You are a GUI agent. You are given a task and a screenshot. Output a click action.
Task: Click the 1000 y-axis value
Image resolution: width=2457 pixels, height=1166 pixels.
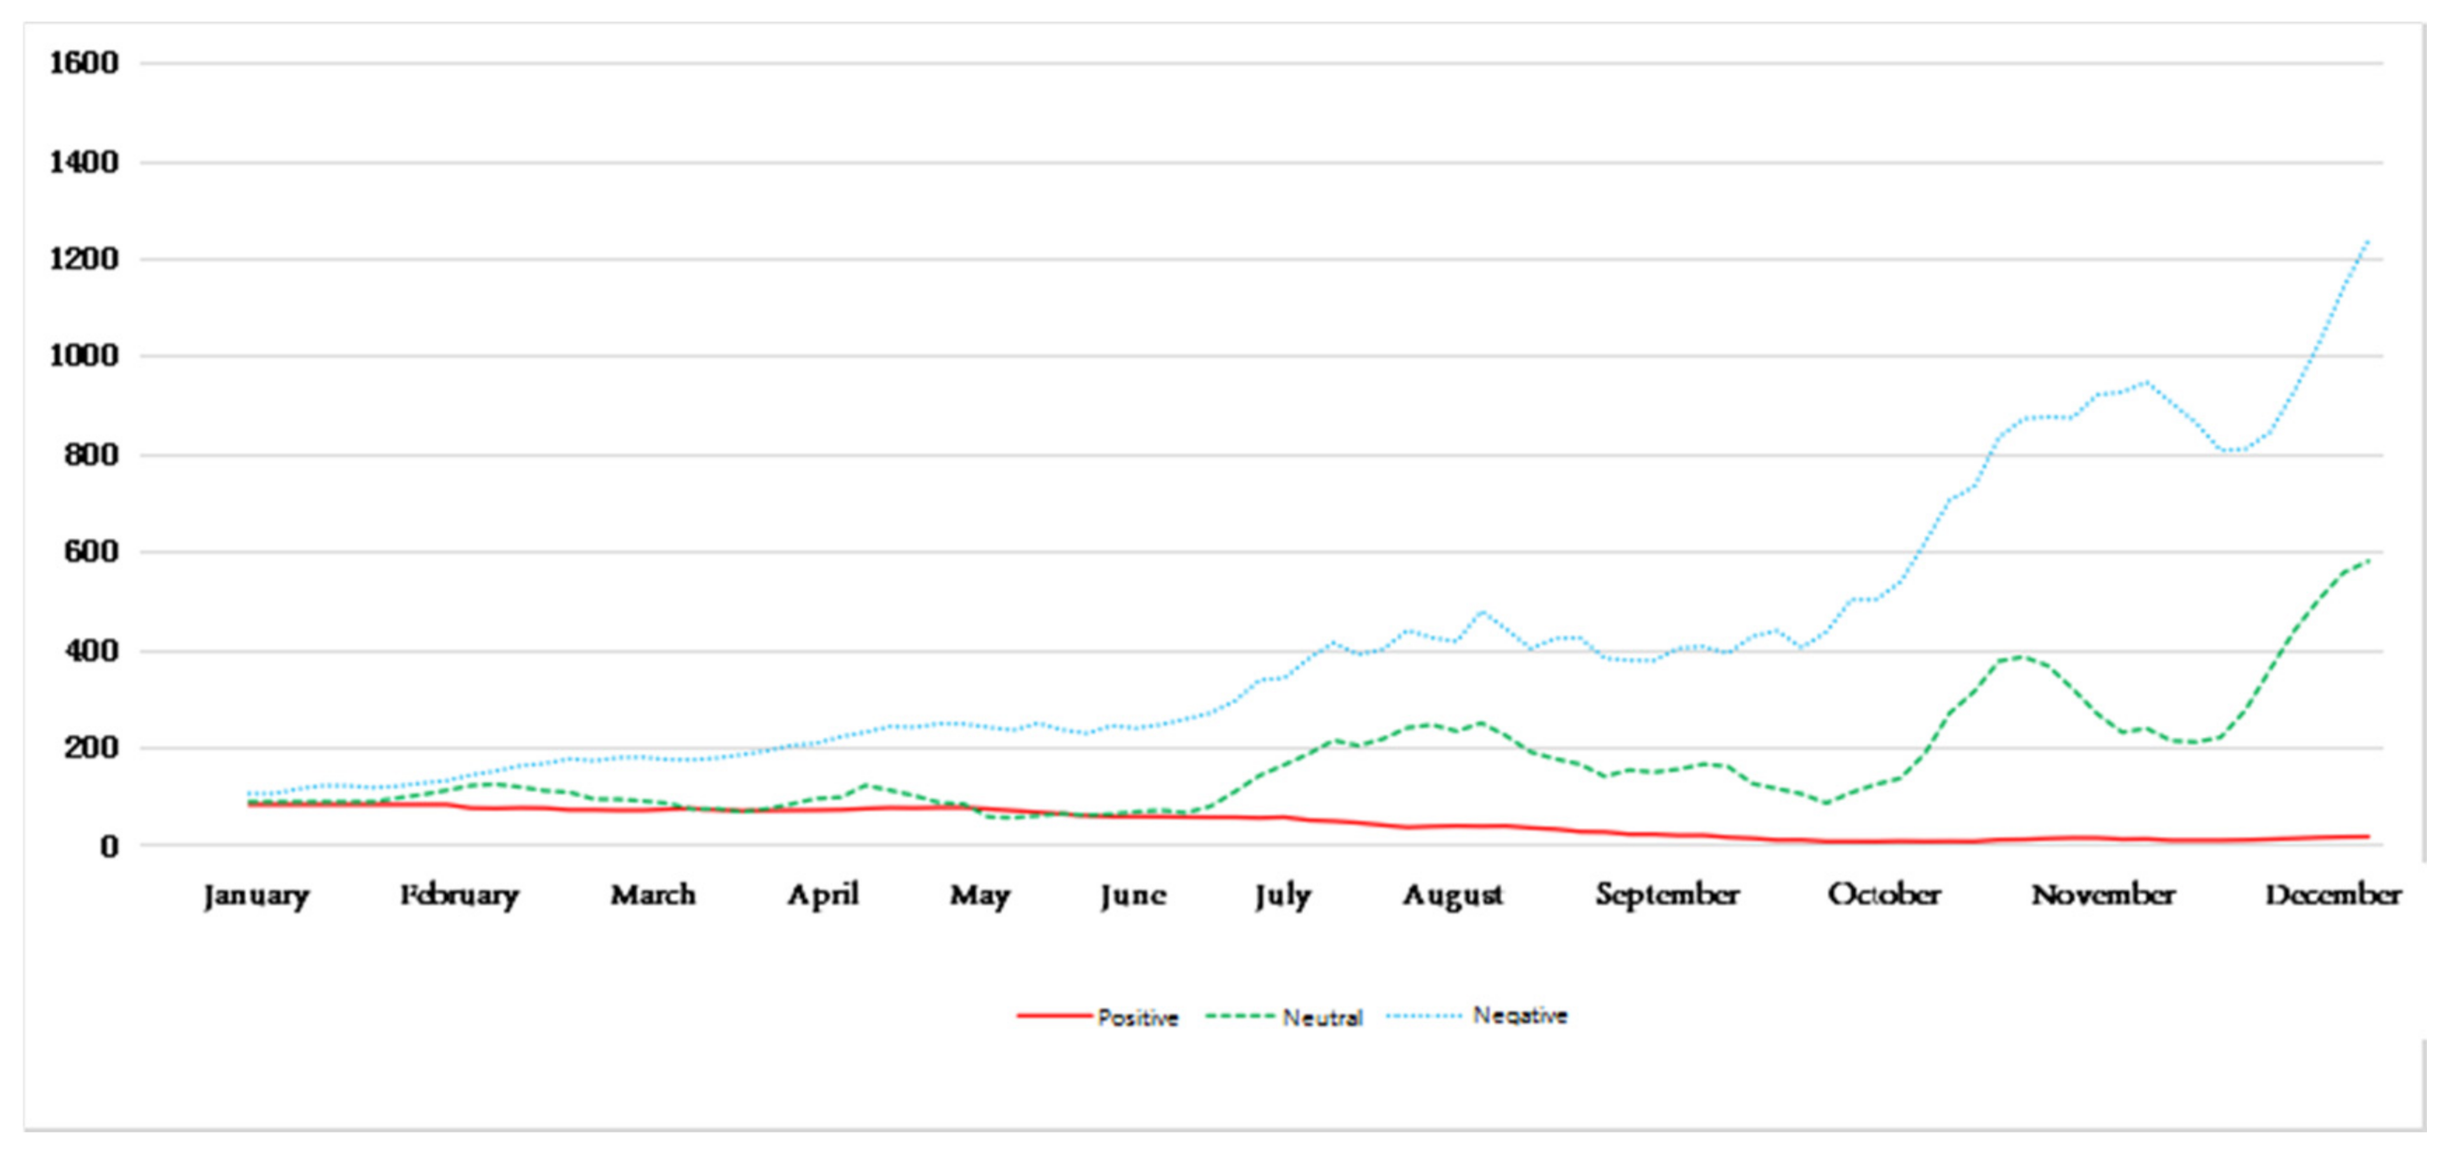point(84,356)
